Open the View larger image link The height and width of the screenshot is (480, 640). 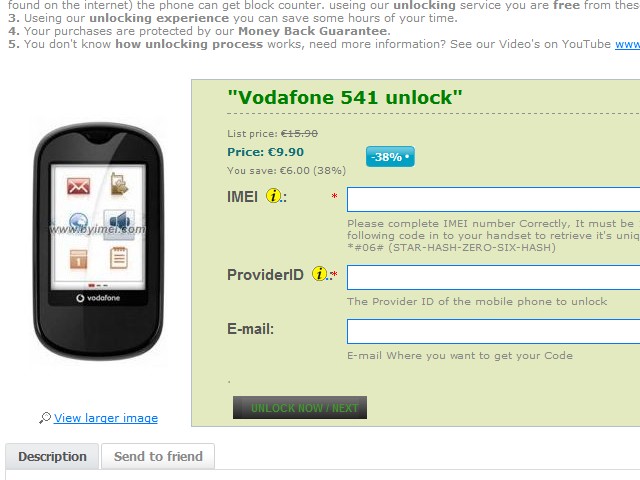coord(106,418)
